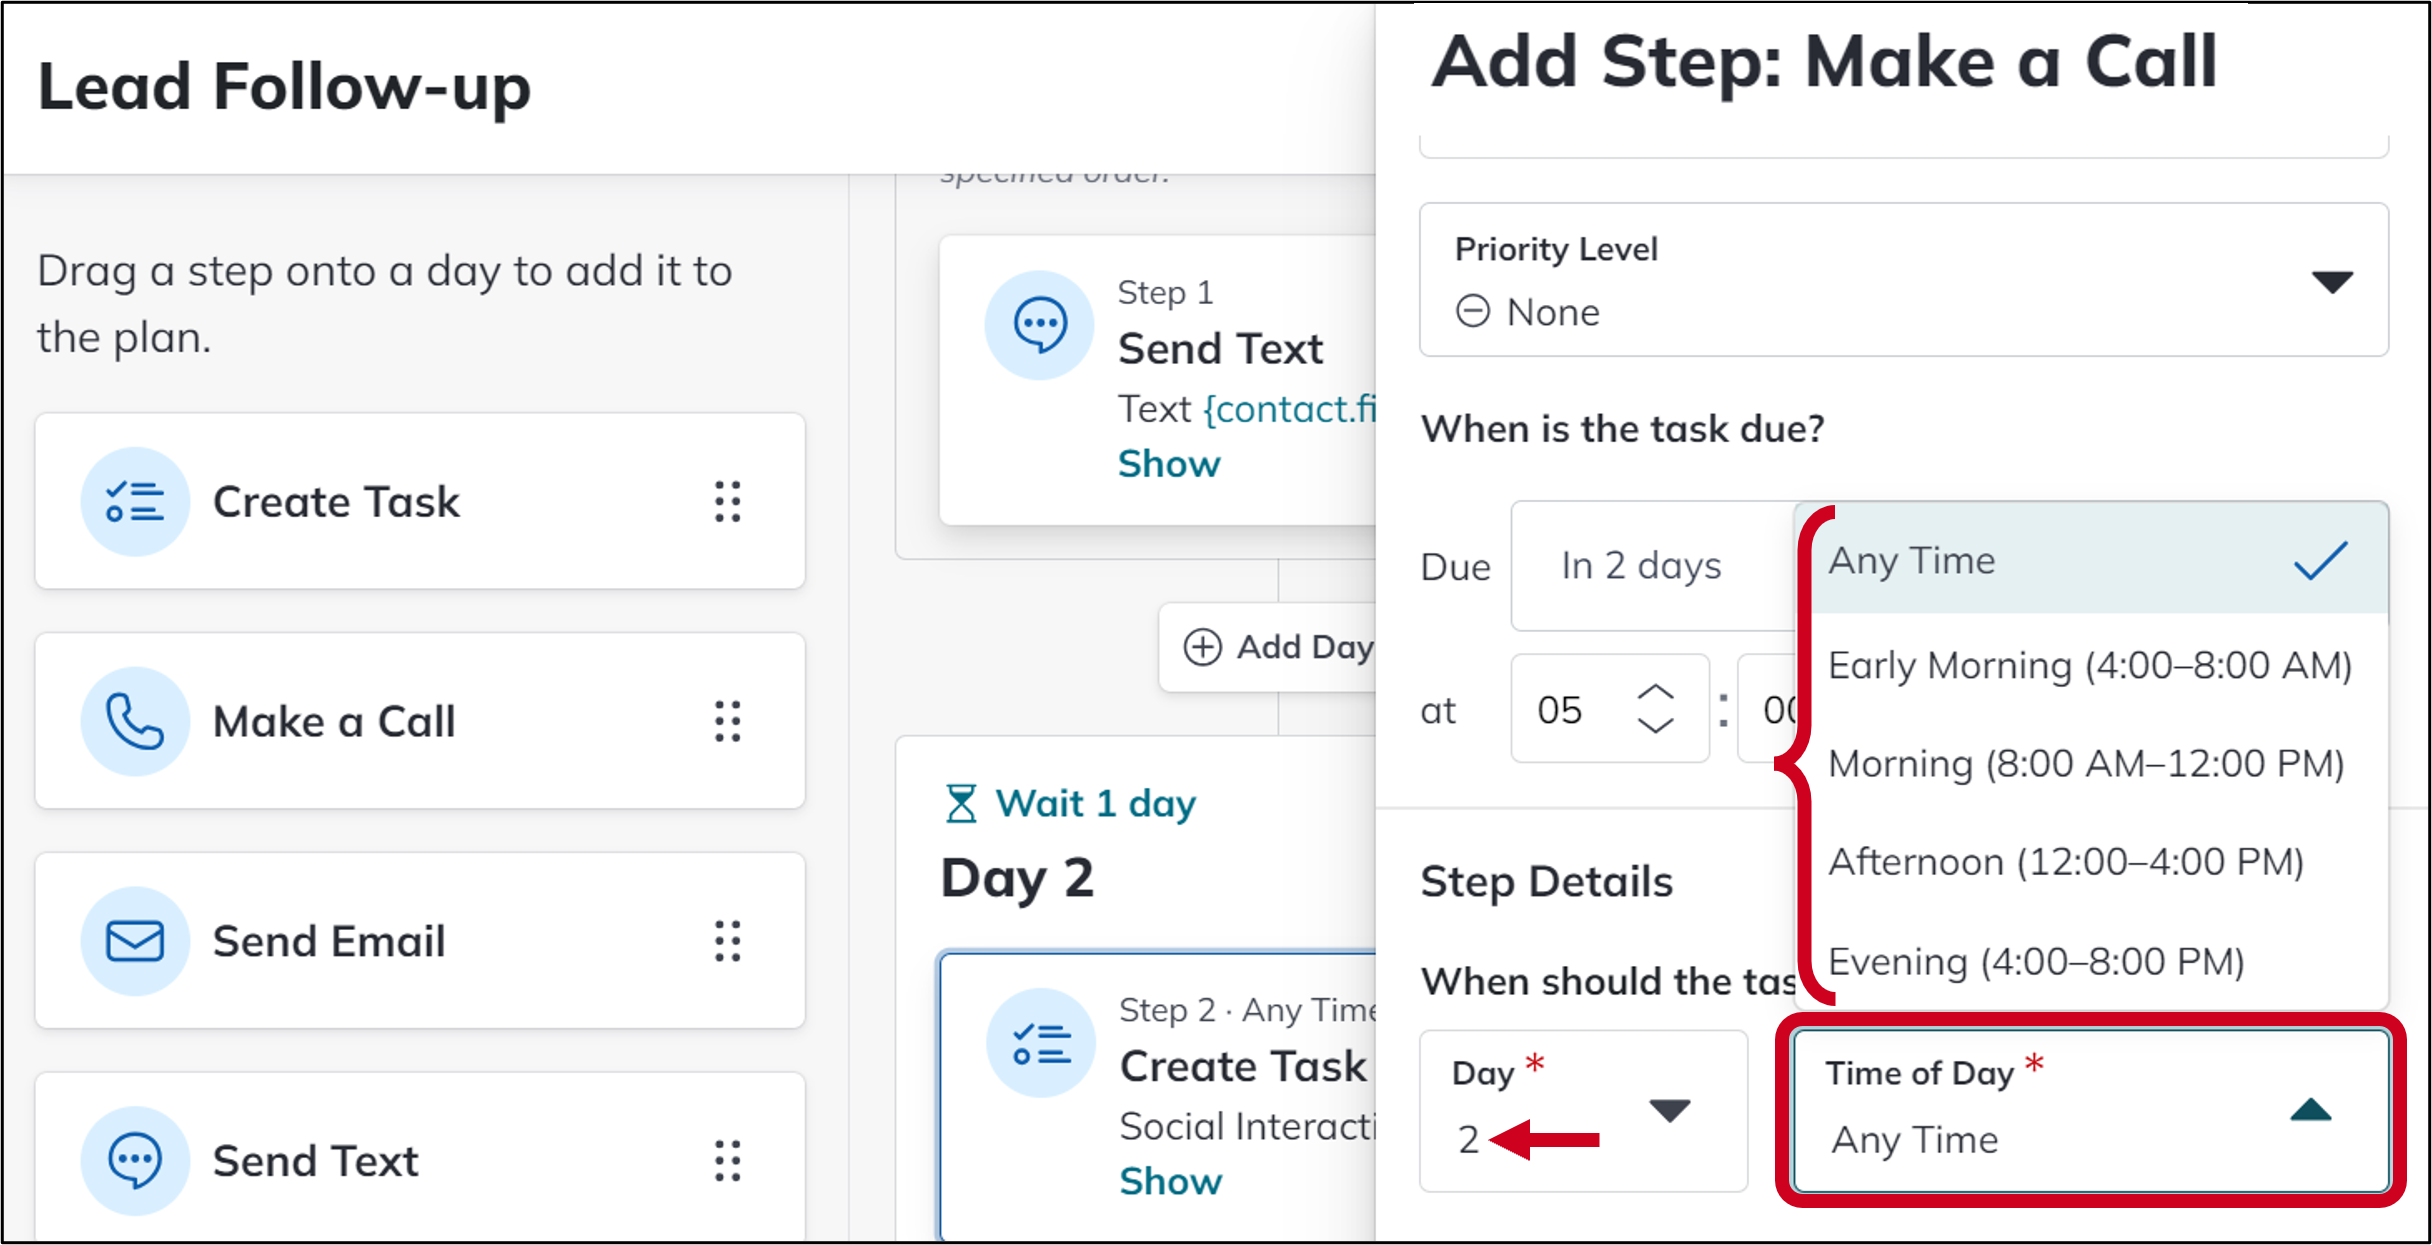Click the Make a Call phone icon
Screen dimensions: 2432x1245
pos(135,721)
